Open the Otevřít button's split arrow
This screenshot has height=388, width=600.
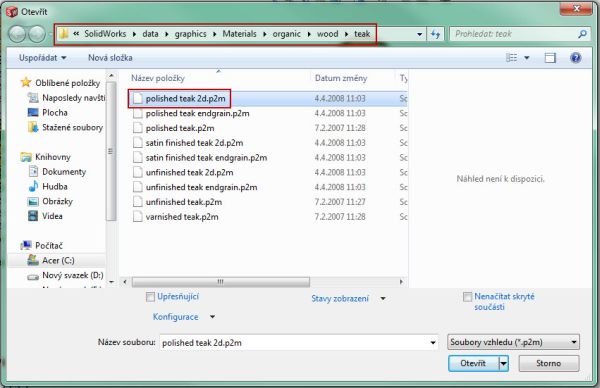pos(504,364)
